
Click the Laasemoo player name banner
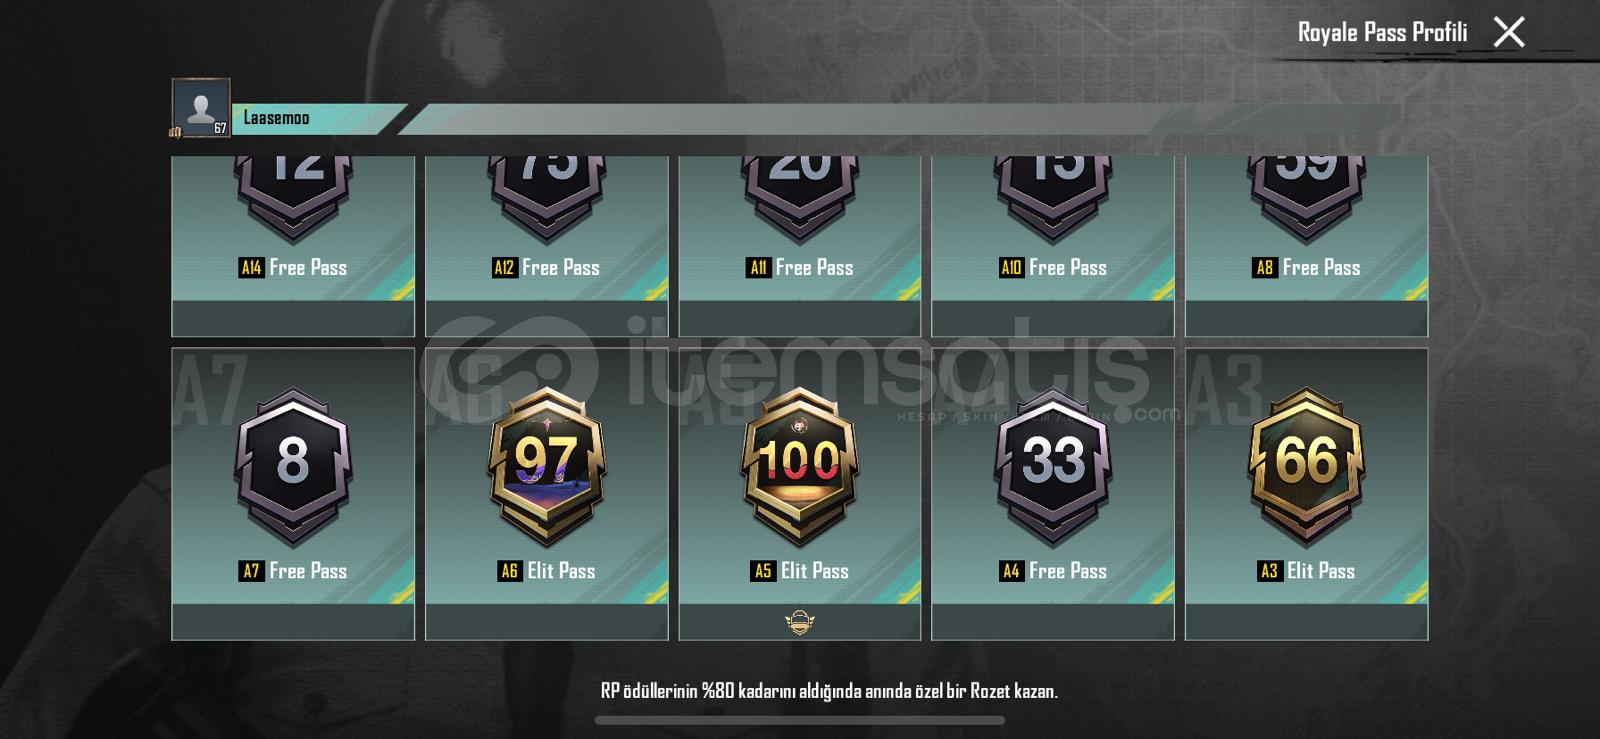318,118
